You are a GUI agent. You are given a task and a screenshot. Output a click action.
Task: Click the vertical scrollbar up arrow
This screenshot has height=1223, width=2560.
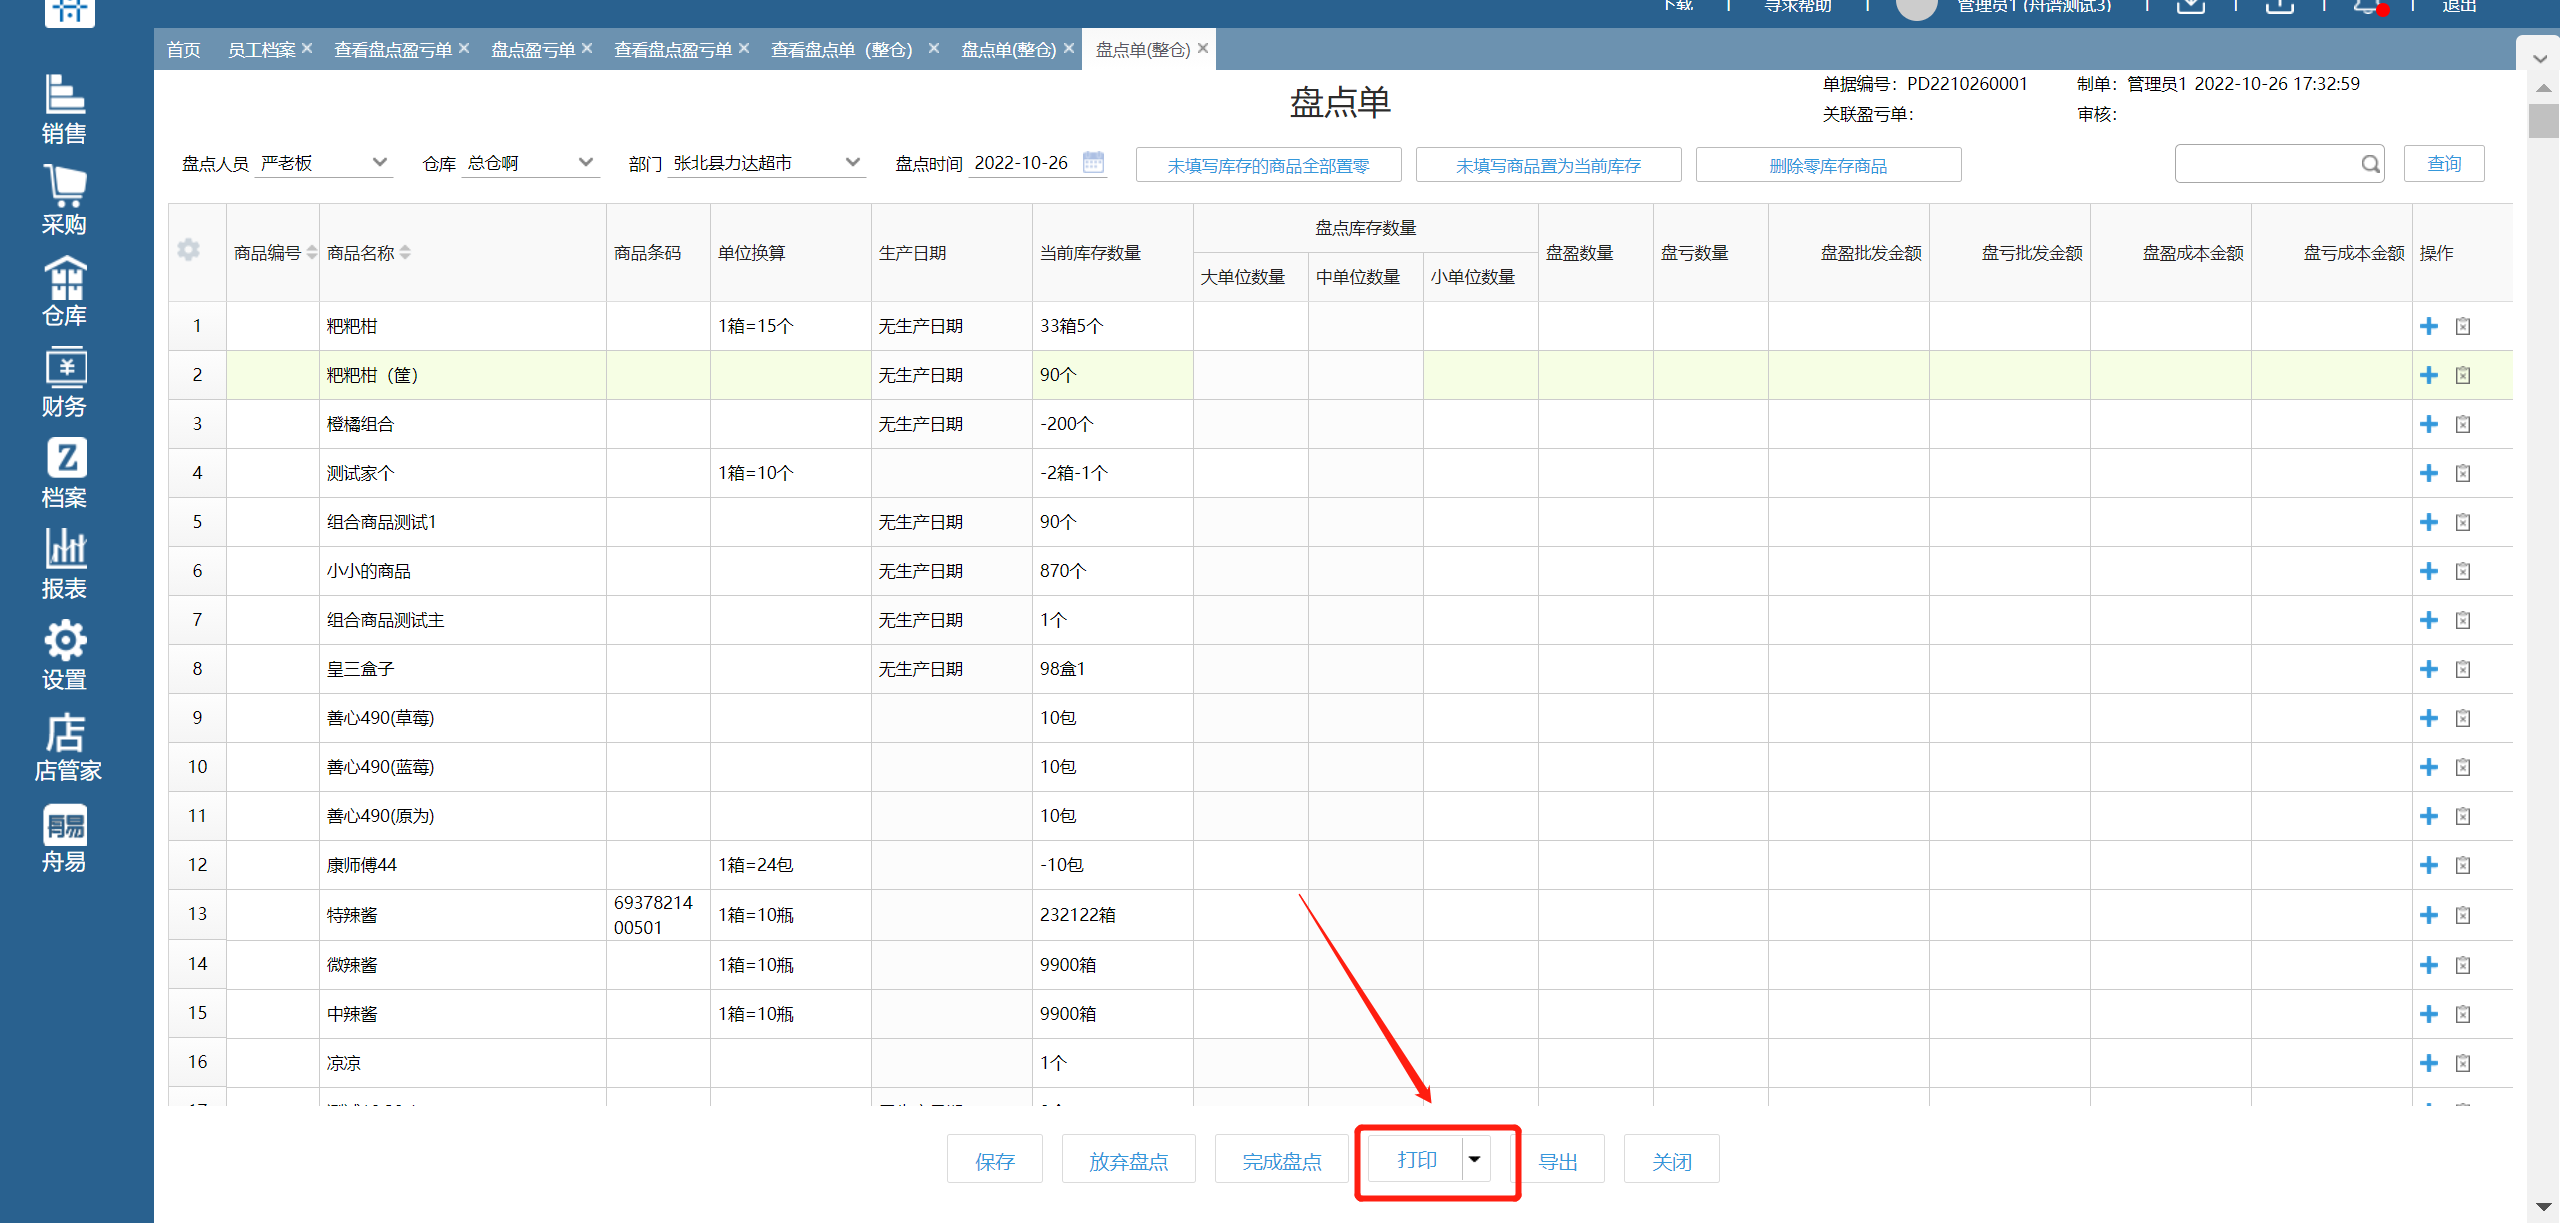coord(2543,88)
